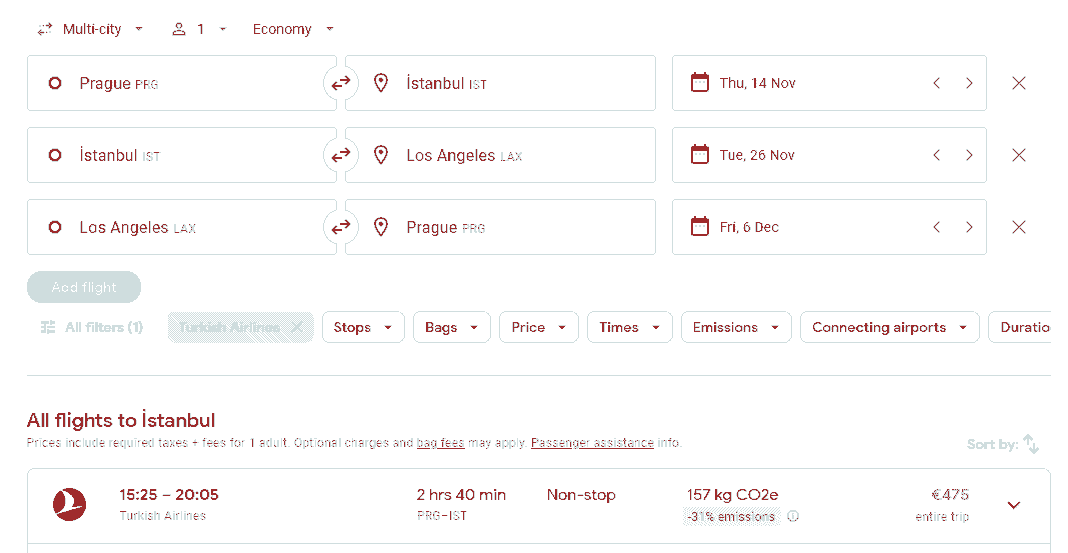
Task: Open the Connecting airports filter
Action: click(x=889, y=327)
